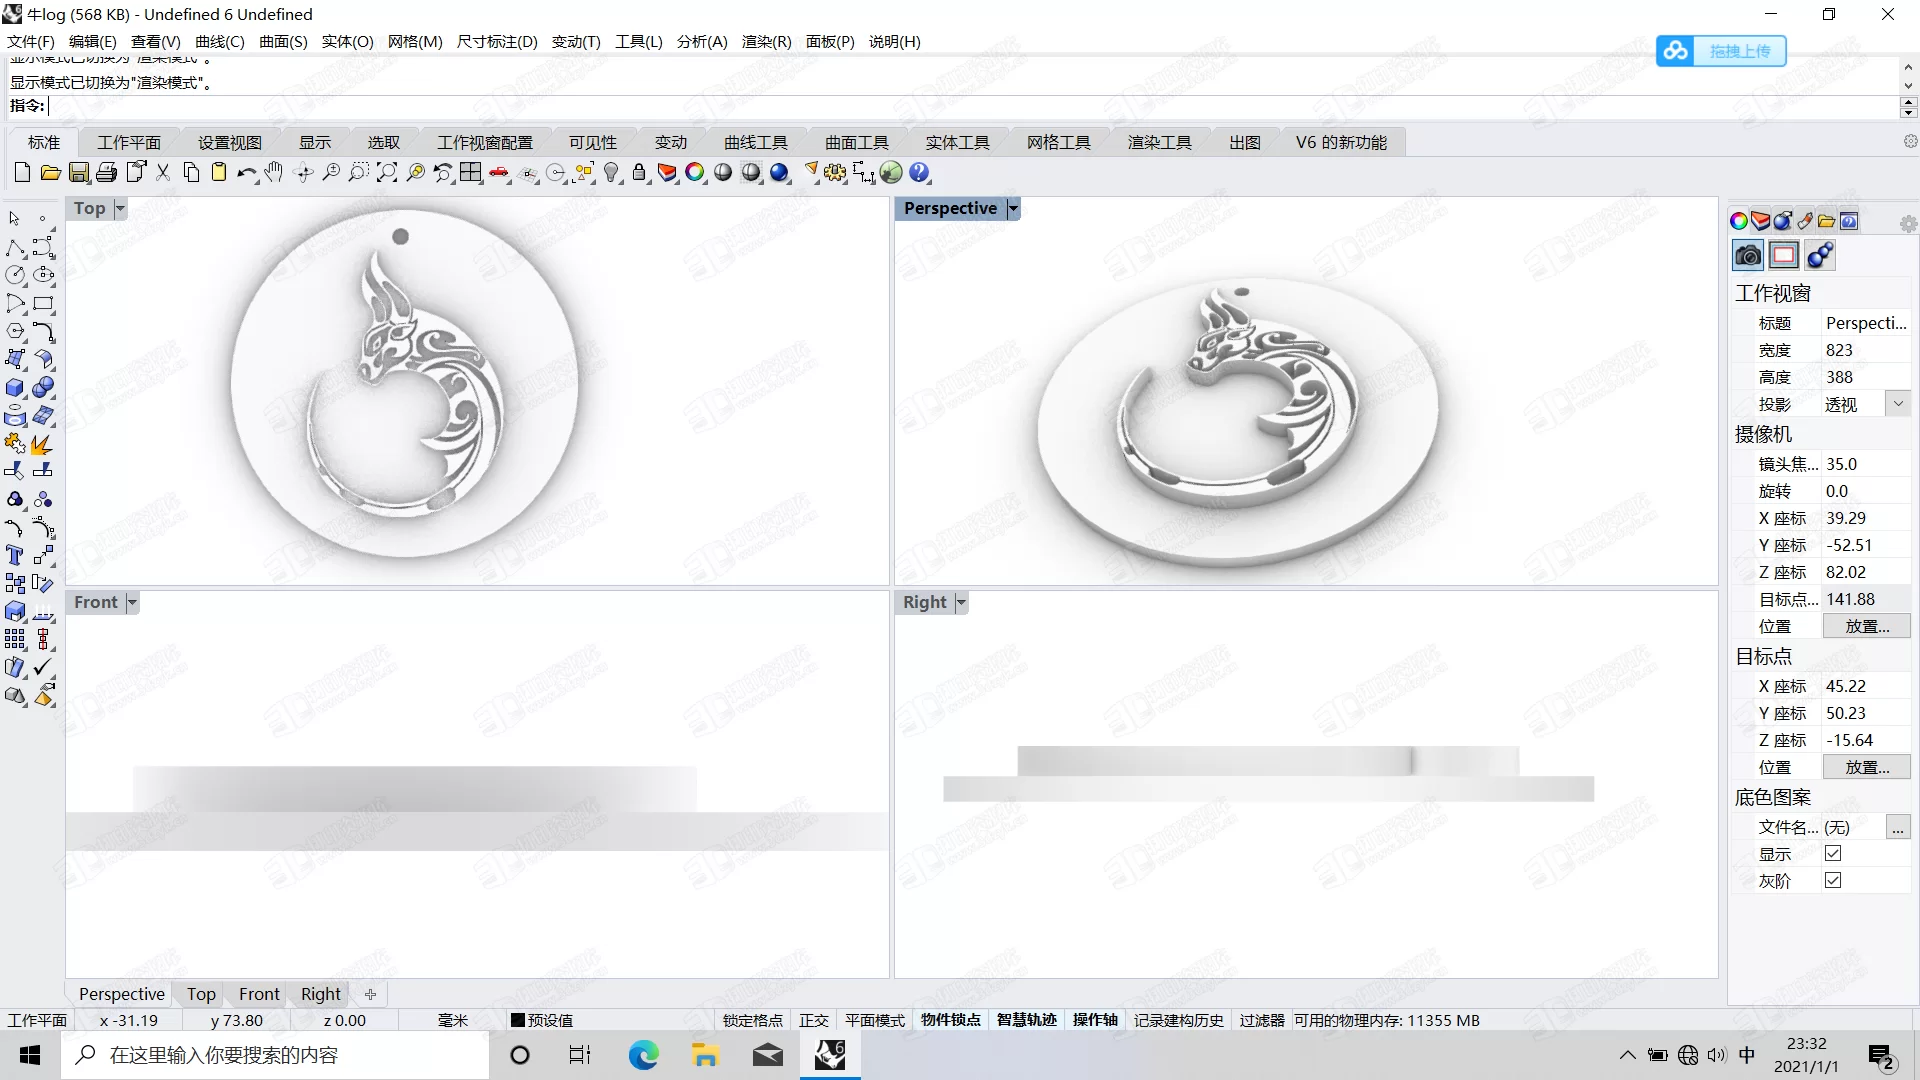Expand the 投影 projection dropdown

(x=1898, y=404)
